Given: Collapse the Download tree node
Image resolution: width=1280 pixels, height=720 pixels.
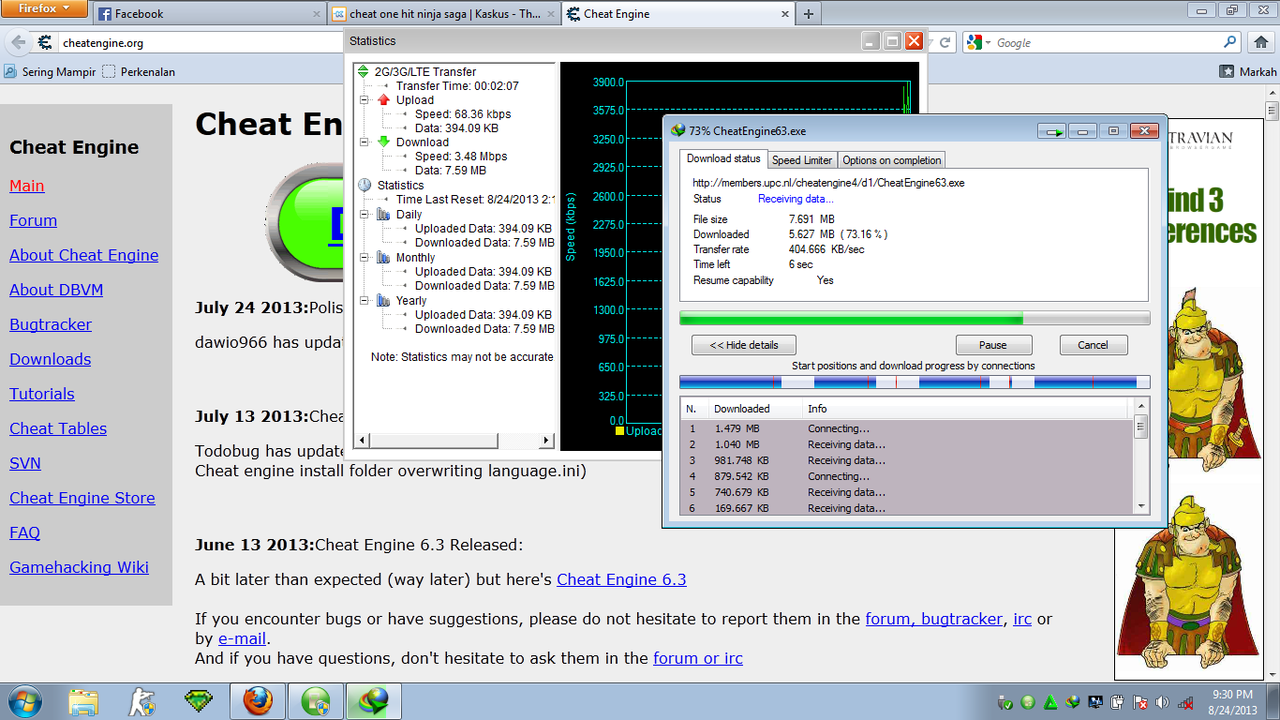Looking at the screenshot, I should click(x=365, y=143).
